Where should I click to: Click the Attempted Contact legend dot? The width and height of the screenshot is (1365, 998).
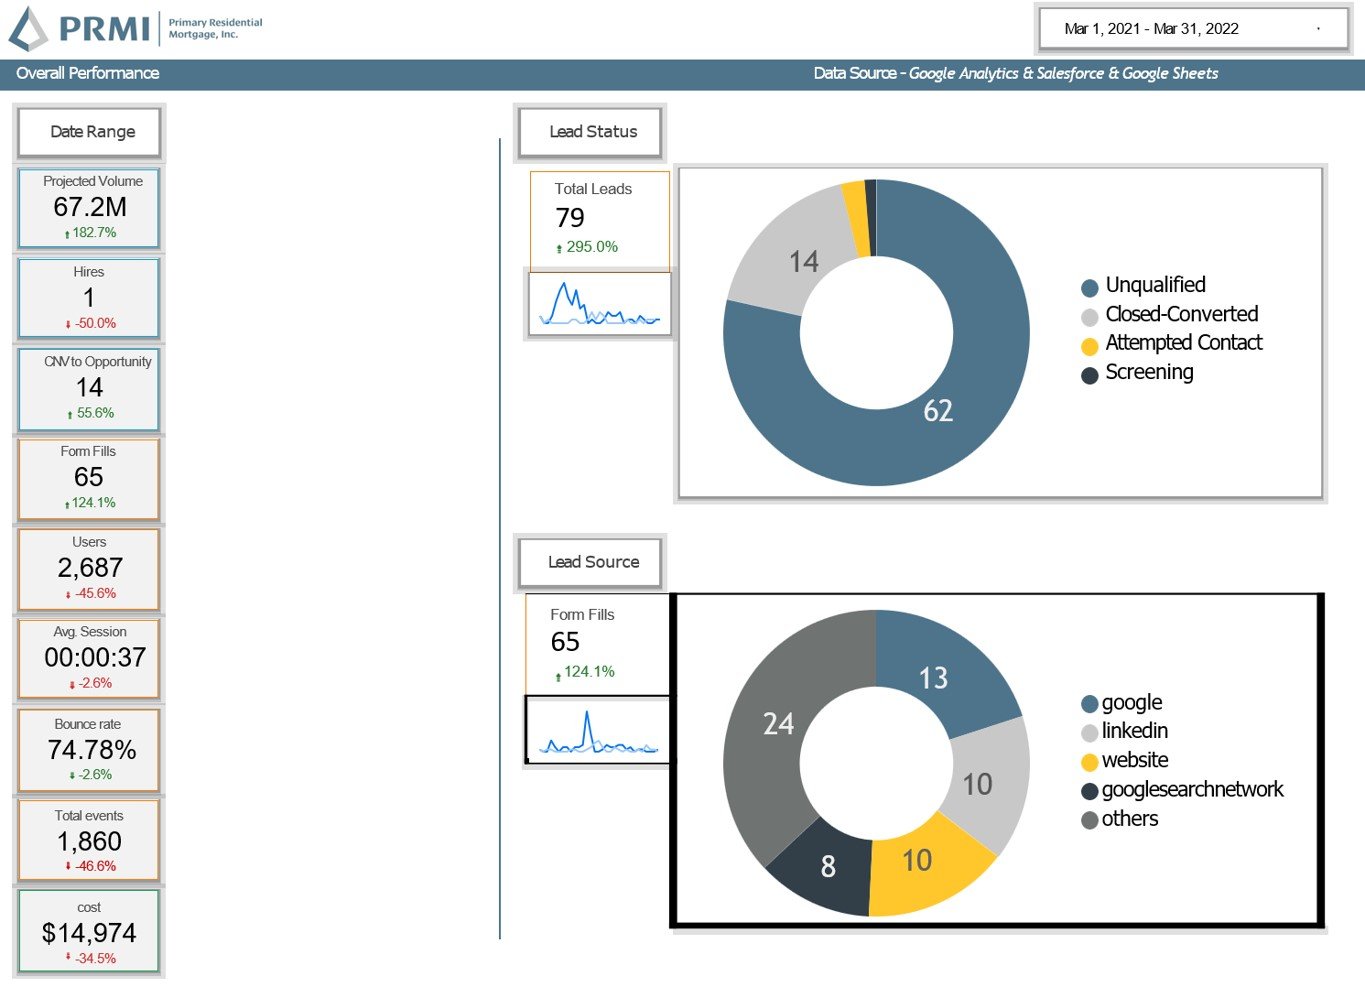click(x=1090, y=346)
